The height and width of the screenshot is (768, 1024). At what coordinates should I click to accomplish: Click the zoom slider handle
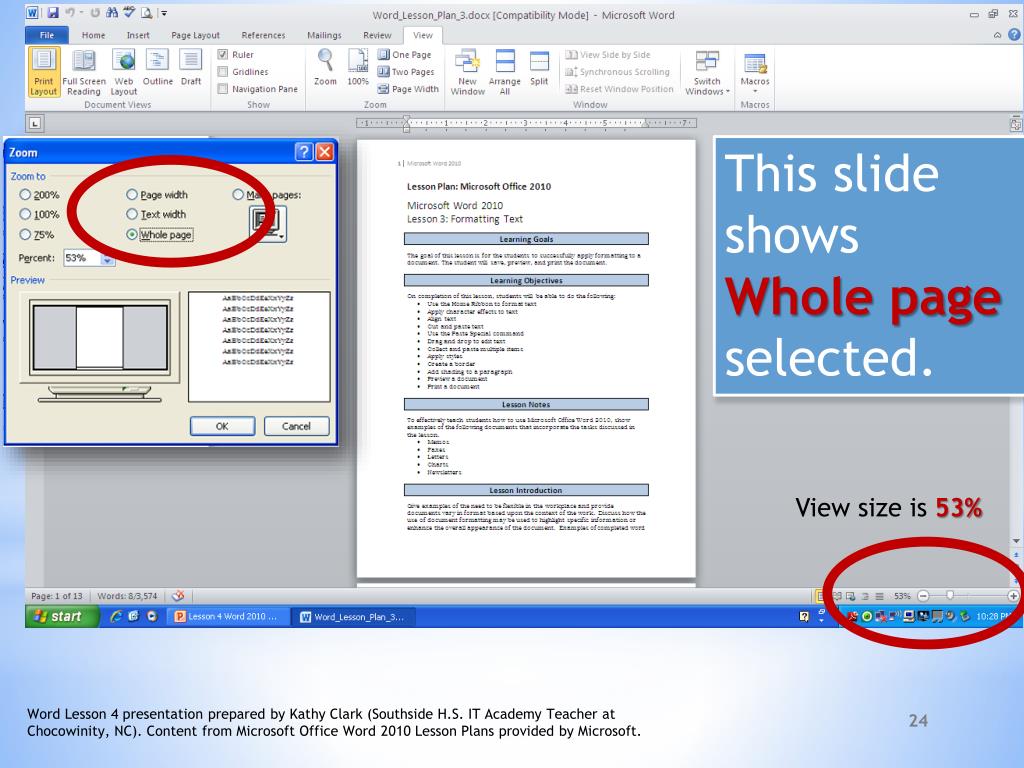(950, 596)
